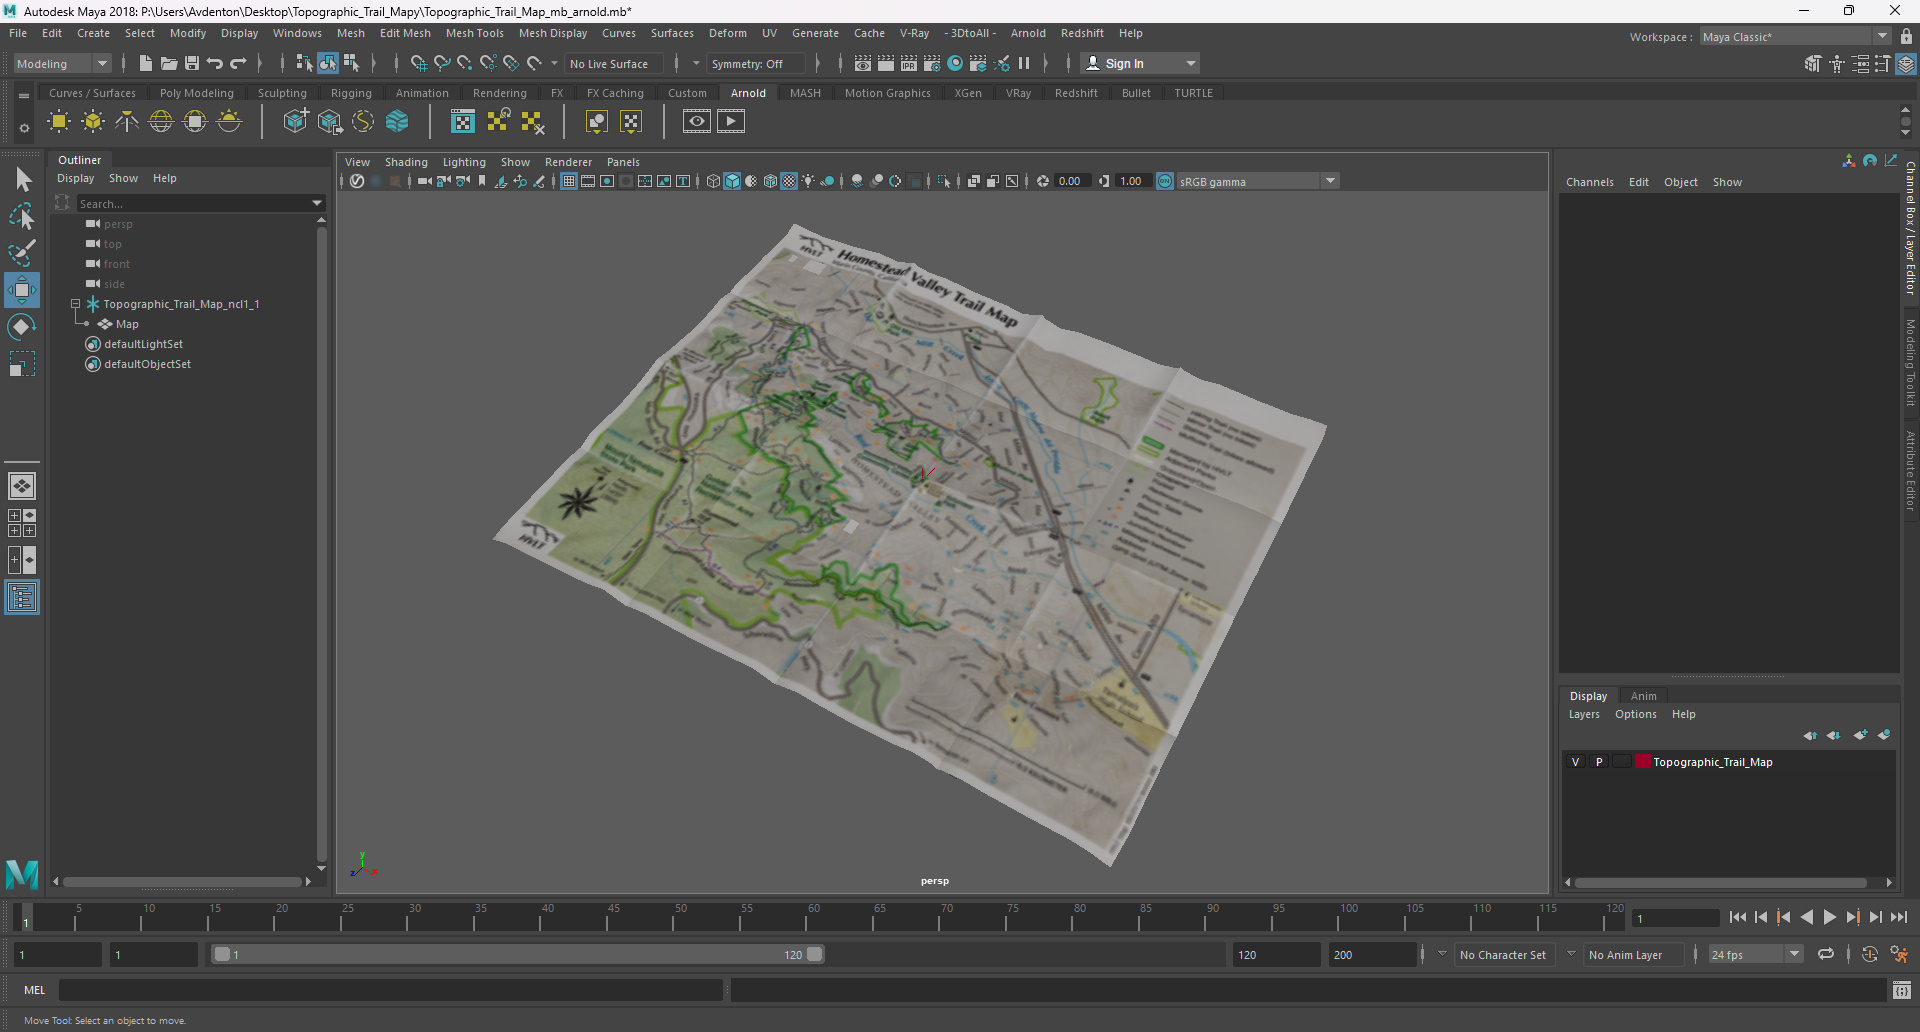Open the TX Manager icon
1920x1032 pixels.
(463, 122)
